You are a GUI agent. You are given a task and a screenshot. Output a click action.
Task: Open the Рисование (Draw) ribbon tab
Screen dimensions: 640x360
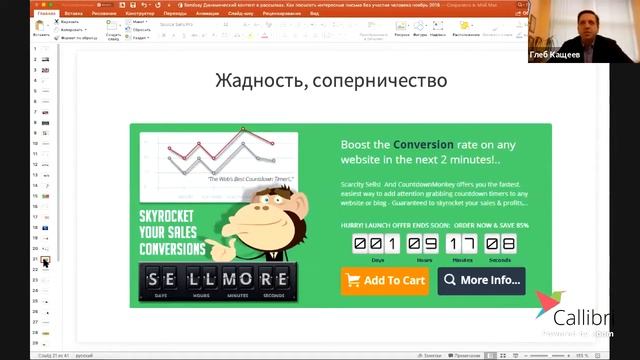[104, 13]
